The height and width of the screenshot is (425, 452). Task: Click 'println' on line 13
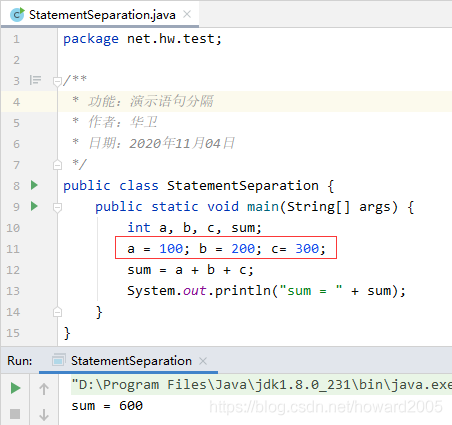(243, 291)
